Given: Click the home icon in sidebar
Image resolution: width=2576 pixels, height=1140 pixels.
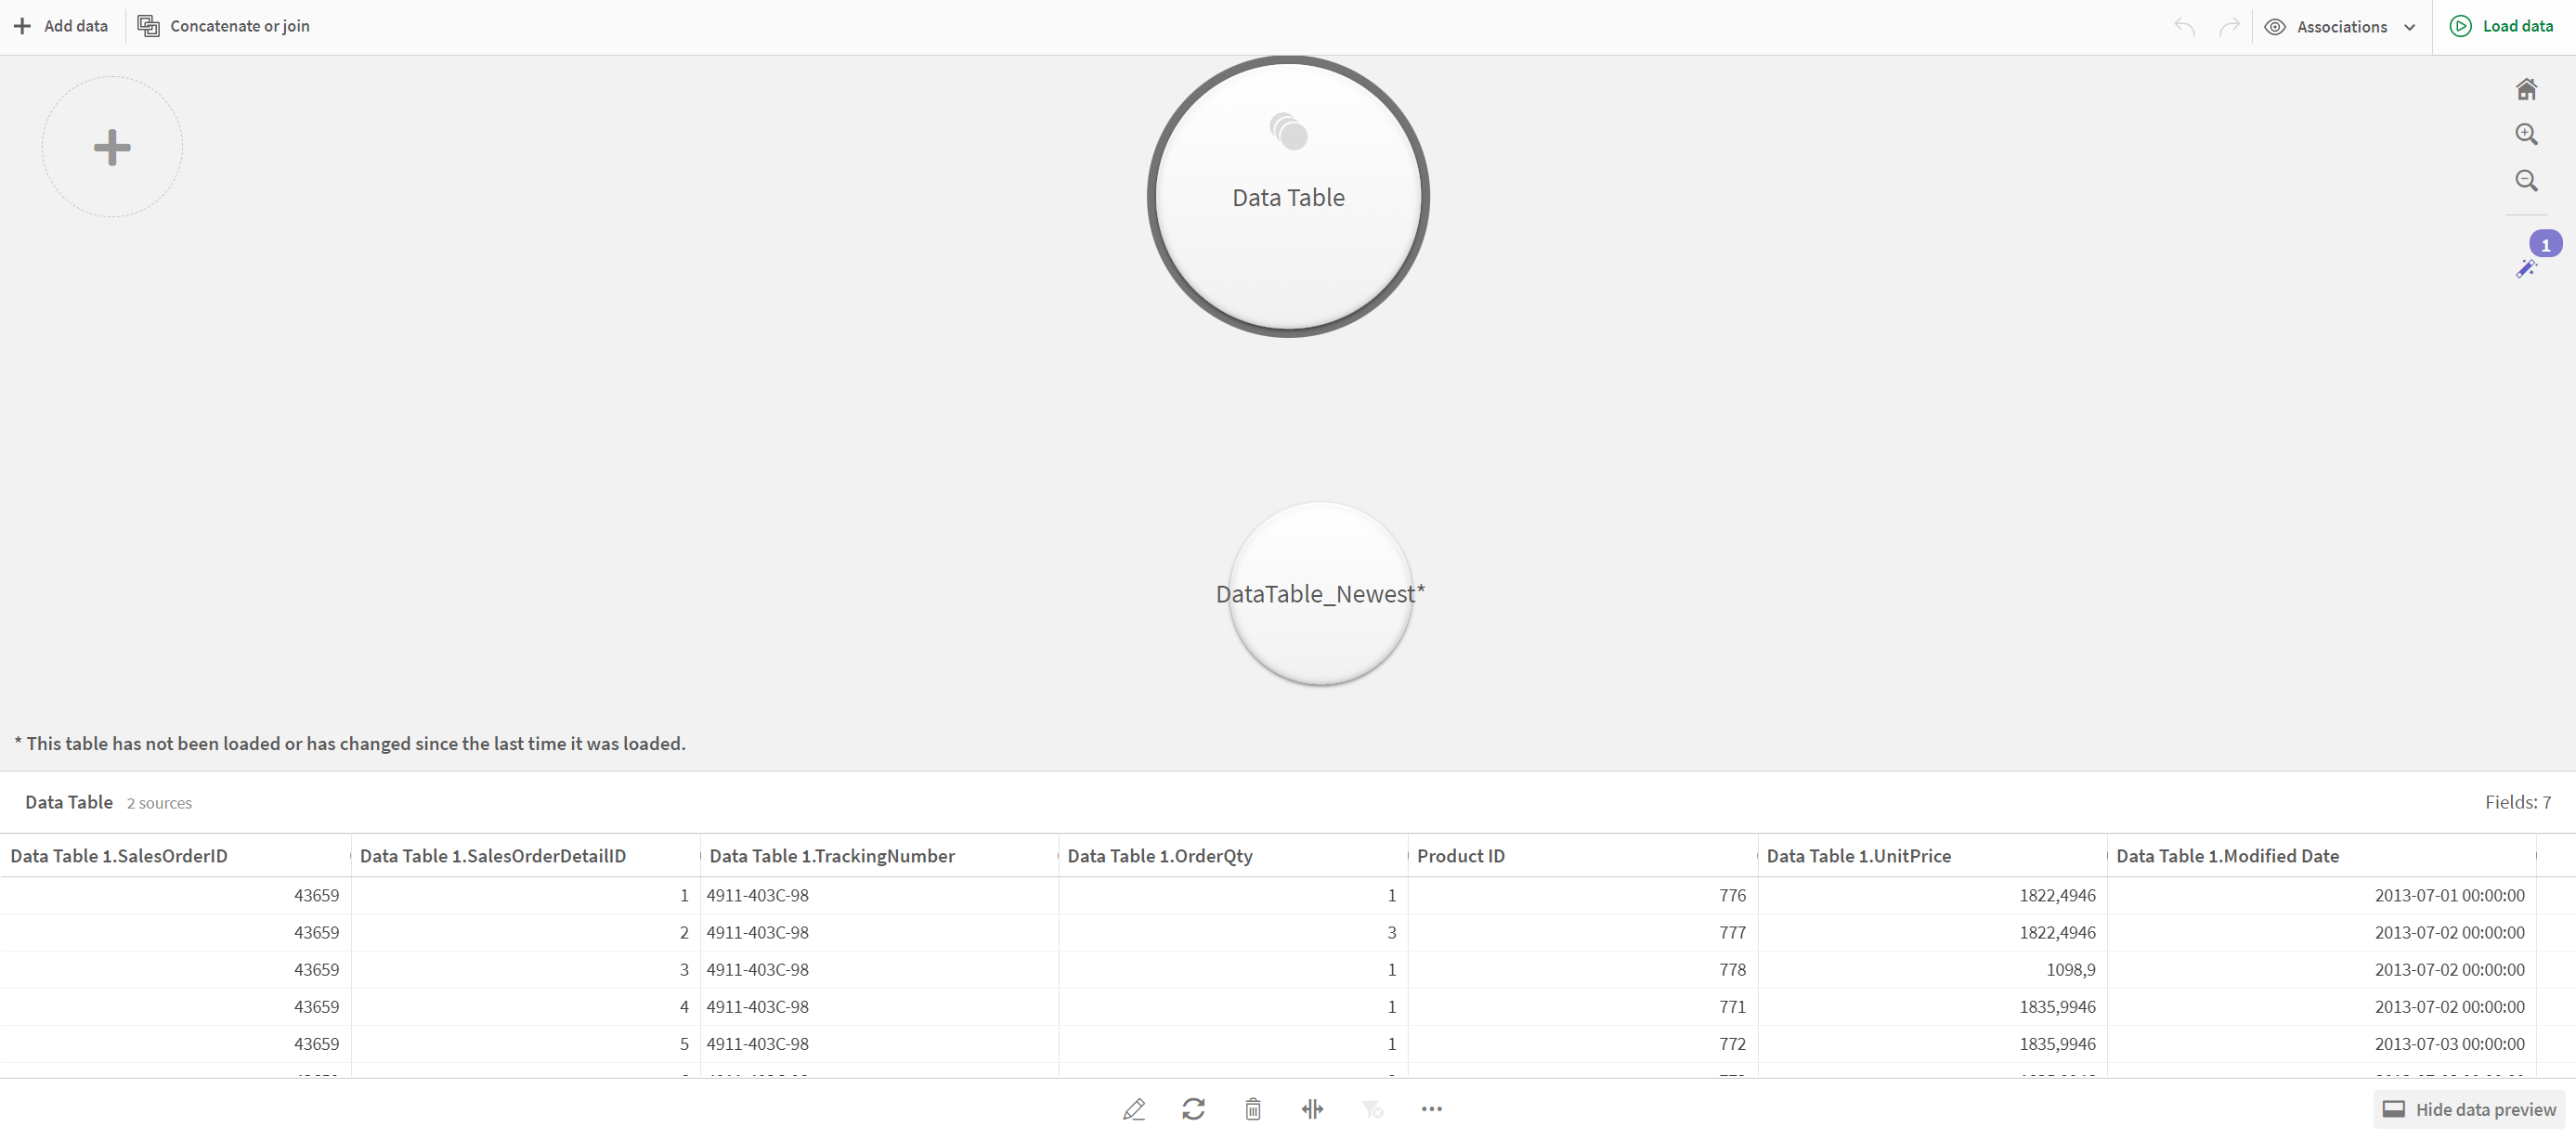Looking at the screenshot, I should [x=2529, y=87].
